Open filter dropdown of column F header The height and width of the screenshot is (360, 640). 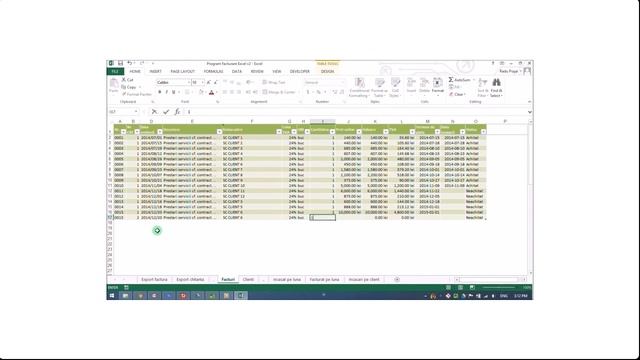(x=279, y=132)
